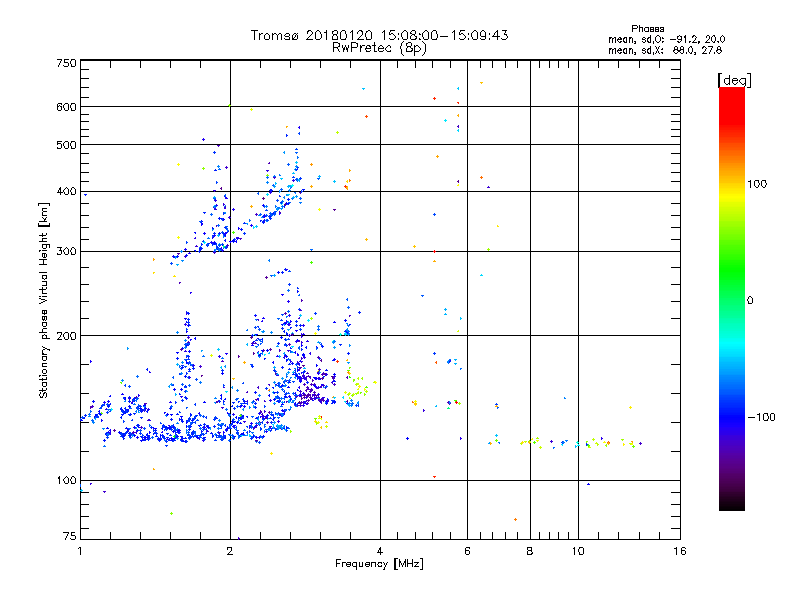Click the '400' y-axis tick label

pyautogui.click(x=66, y=191)
